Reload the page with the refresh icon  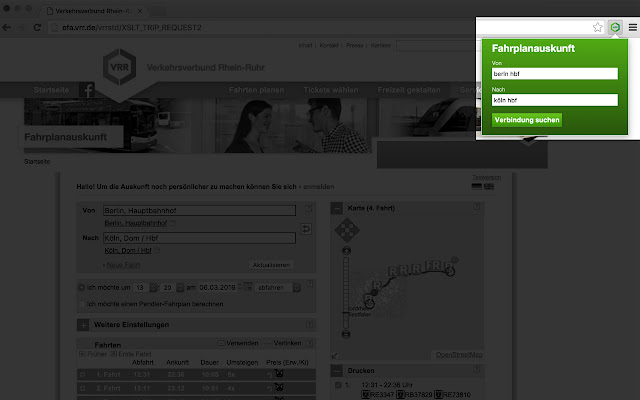point(37,27)
